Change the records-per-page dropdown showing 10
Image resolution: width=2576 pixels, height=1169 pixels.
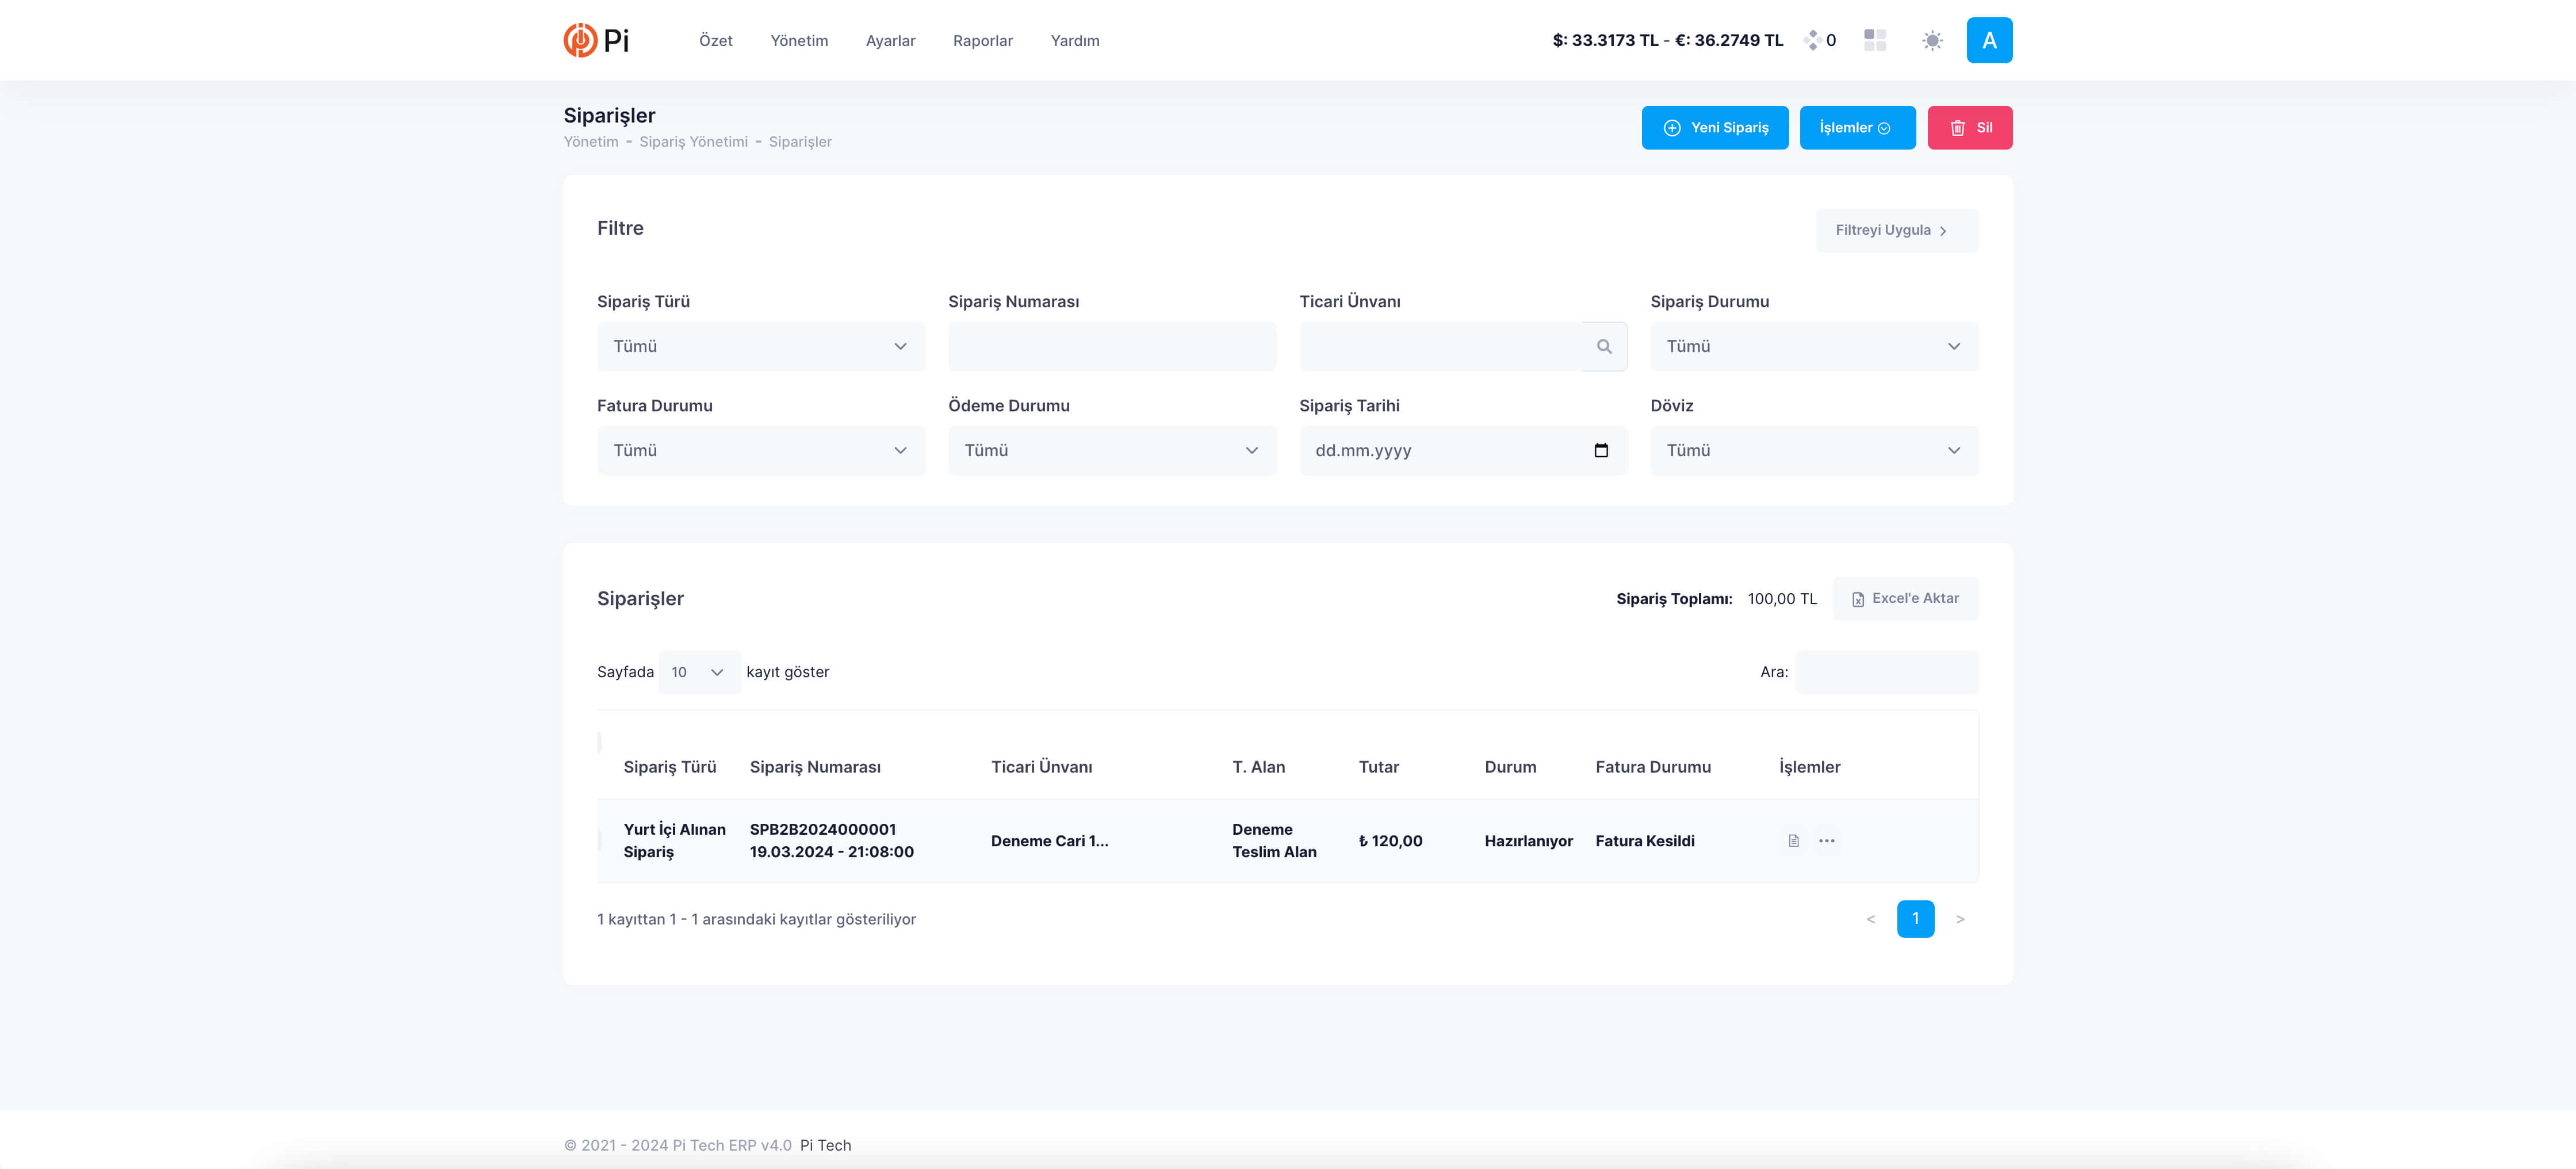tap(698, 672)
